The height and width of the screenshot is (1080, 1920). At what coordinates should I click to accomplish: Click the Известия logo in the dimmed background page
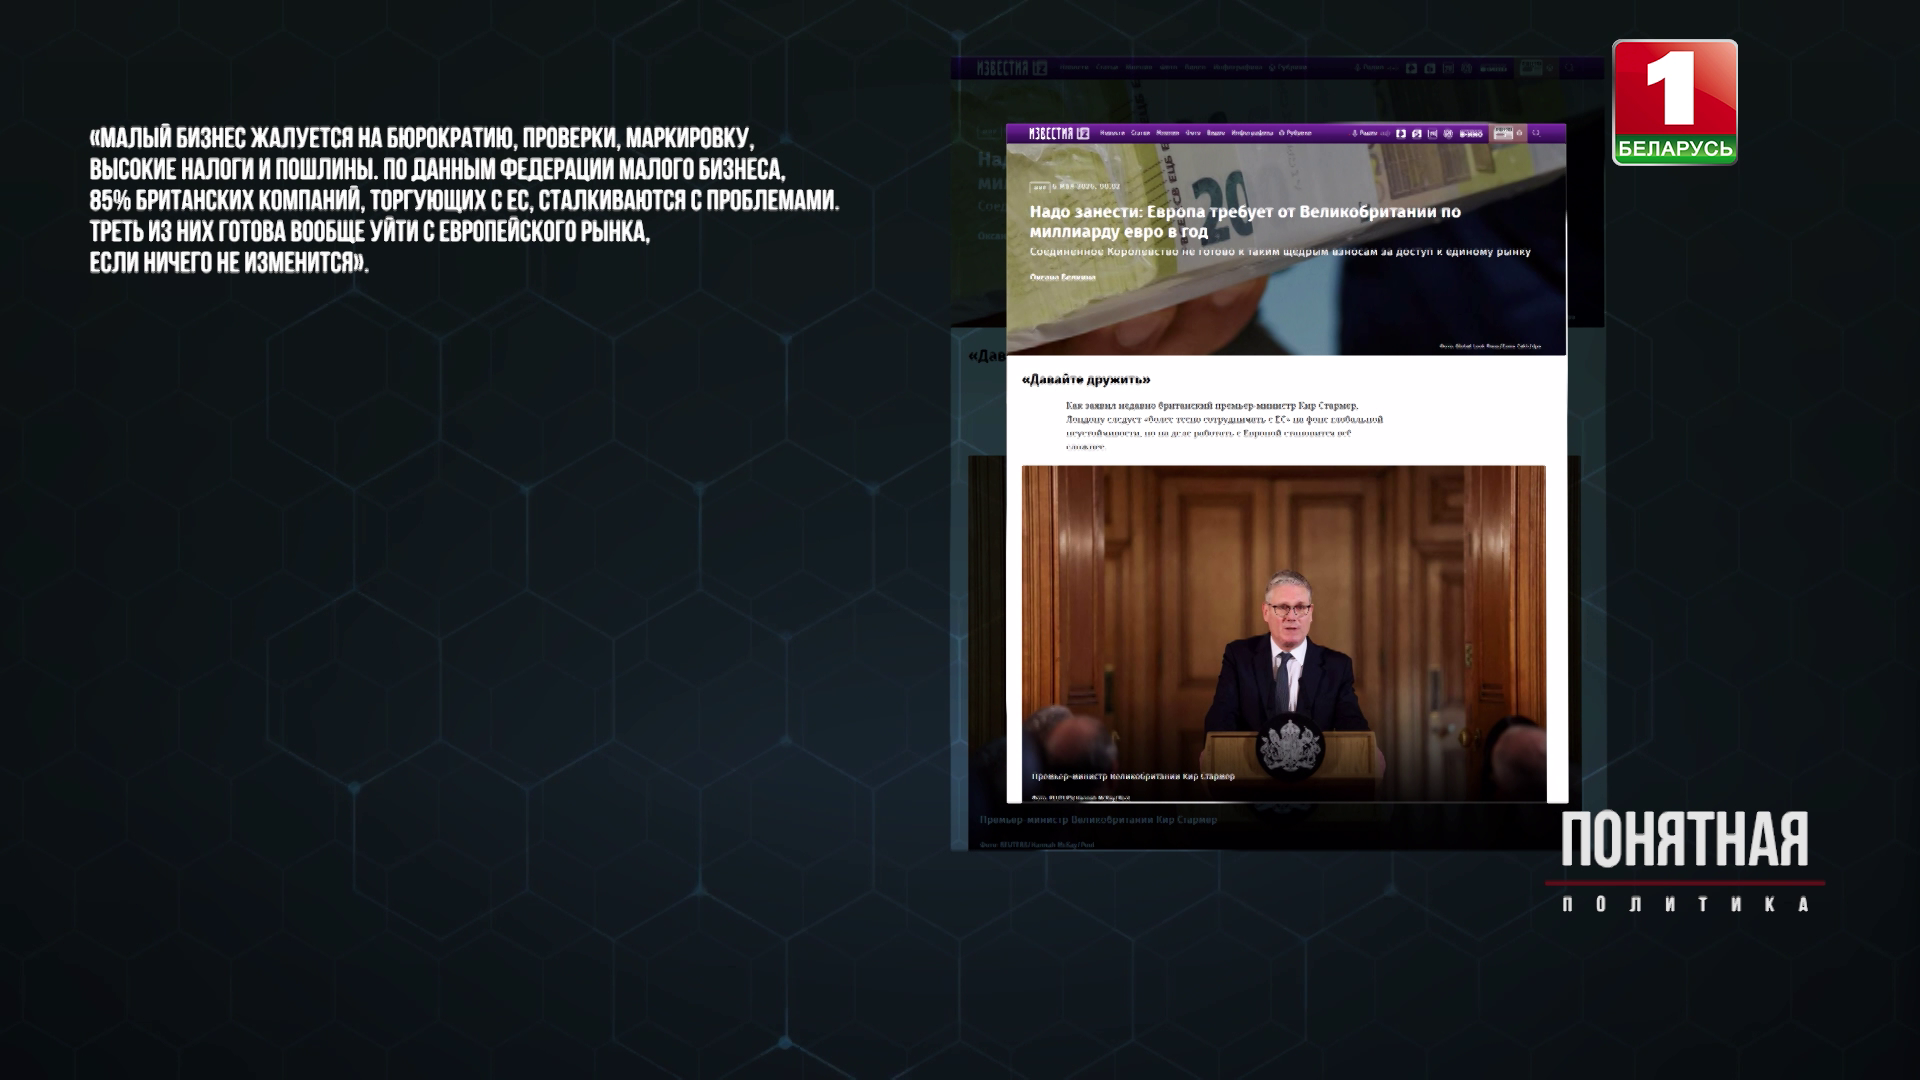[1012, 68]
